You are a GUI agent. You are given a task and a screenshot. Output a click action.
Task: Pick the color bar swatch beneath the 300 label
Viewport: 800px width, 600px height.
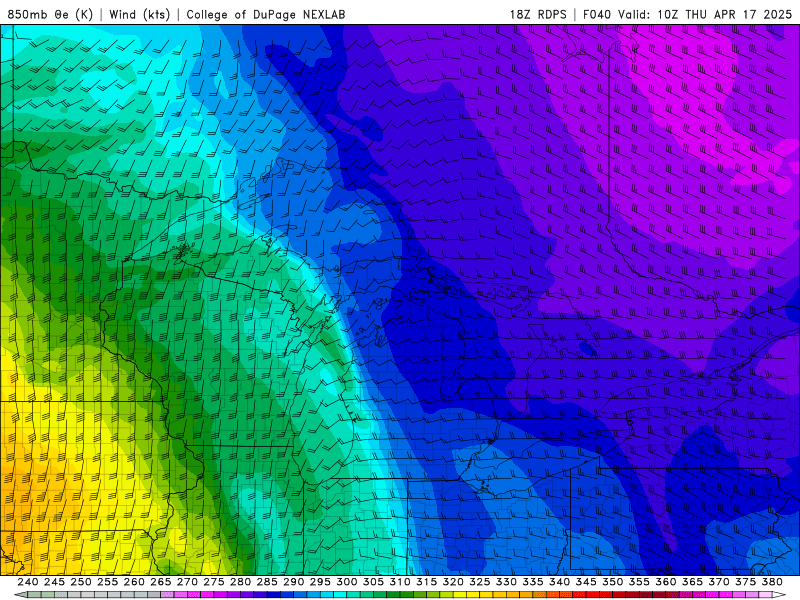354,594
